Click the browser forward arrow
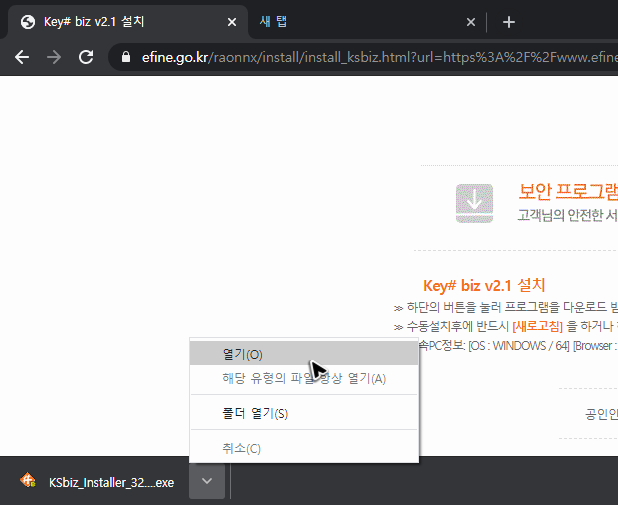The image size is (618, 505). click(54, 58)
